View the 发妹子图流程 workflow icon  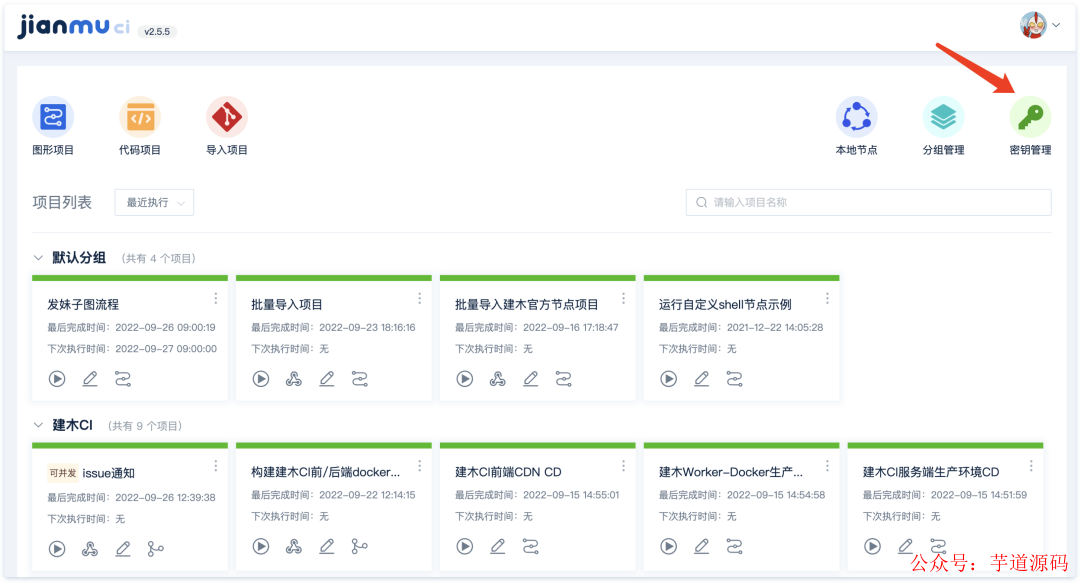tap(123, 379)
